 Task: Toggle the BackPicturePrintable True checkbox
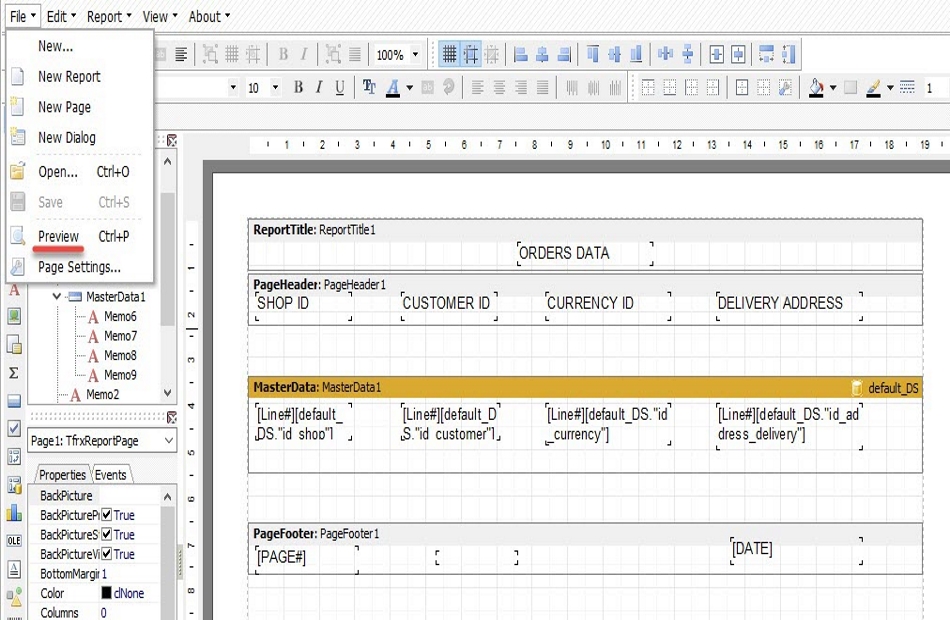pyautogui.click(x=107, y=515)
